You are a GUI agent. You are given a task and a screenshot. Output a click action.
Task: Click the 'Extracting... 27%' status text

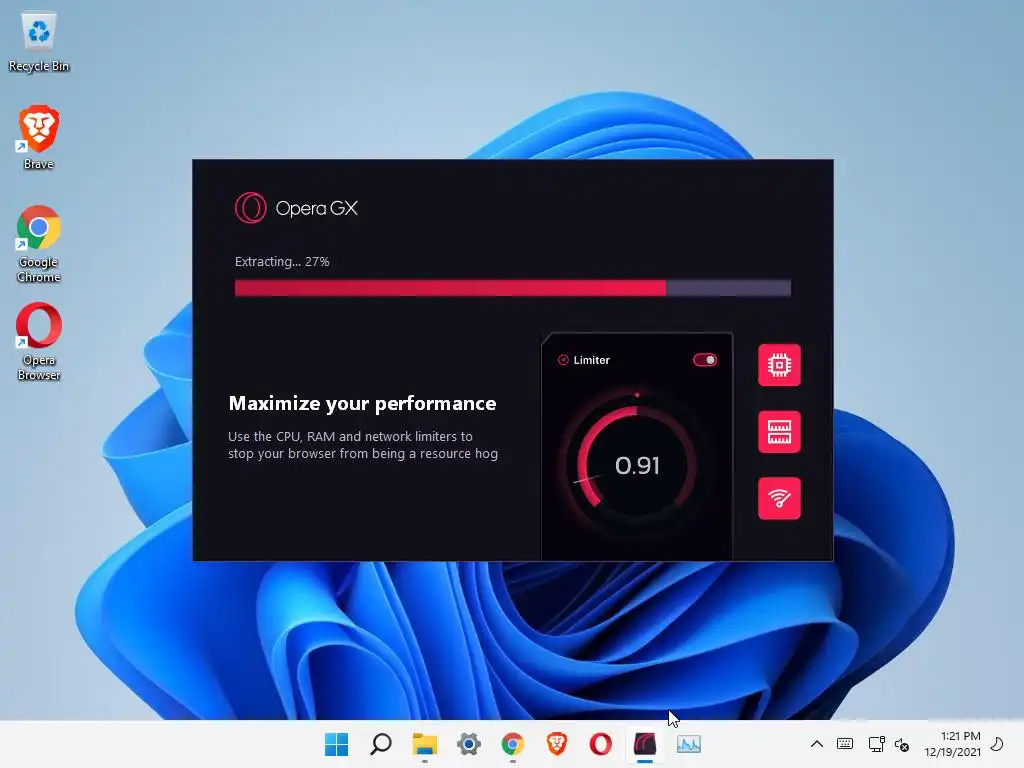[x=282, y=261]
